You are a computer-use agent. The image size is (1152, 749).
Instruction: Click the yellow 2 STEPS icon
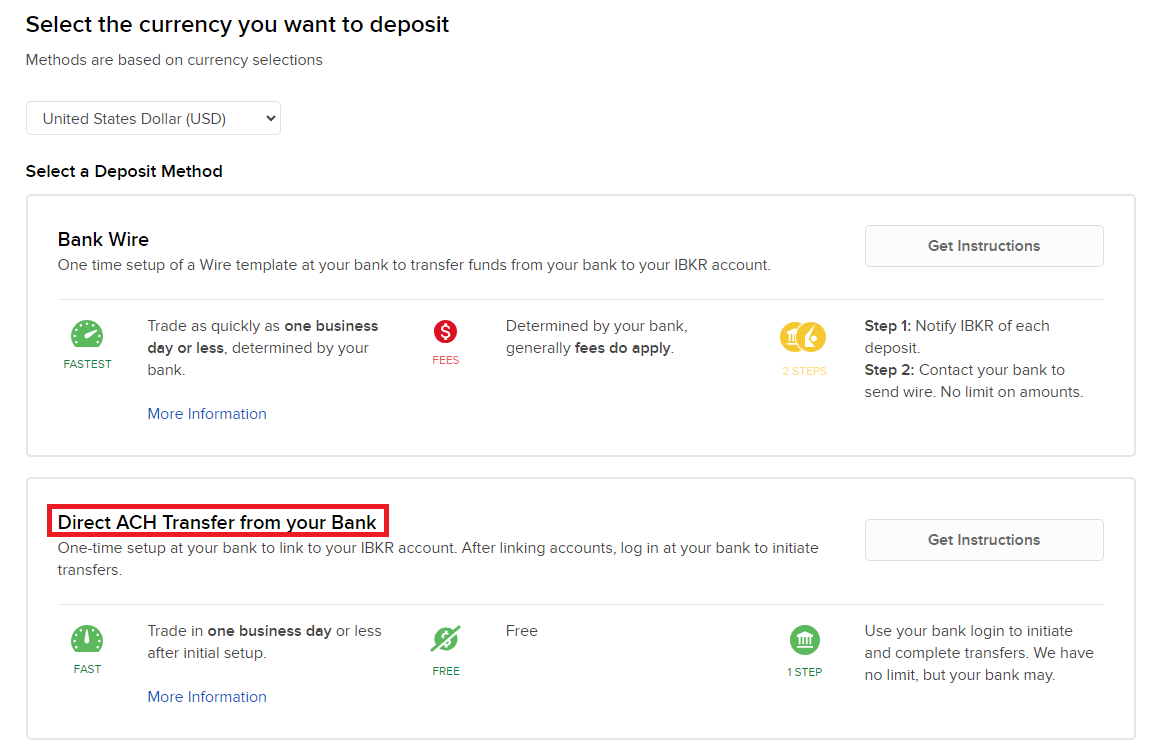coord(803,338)
